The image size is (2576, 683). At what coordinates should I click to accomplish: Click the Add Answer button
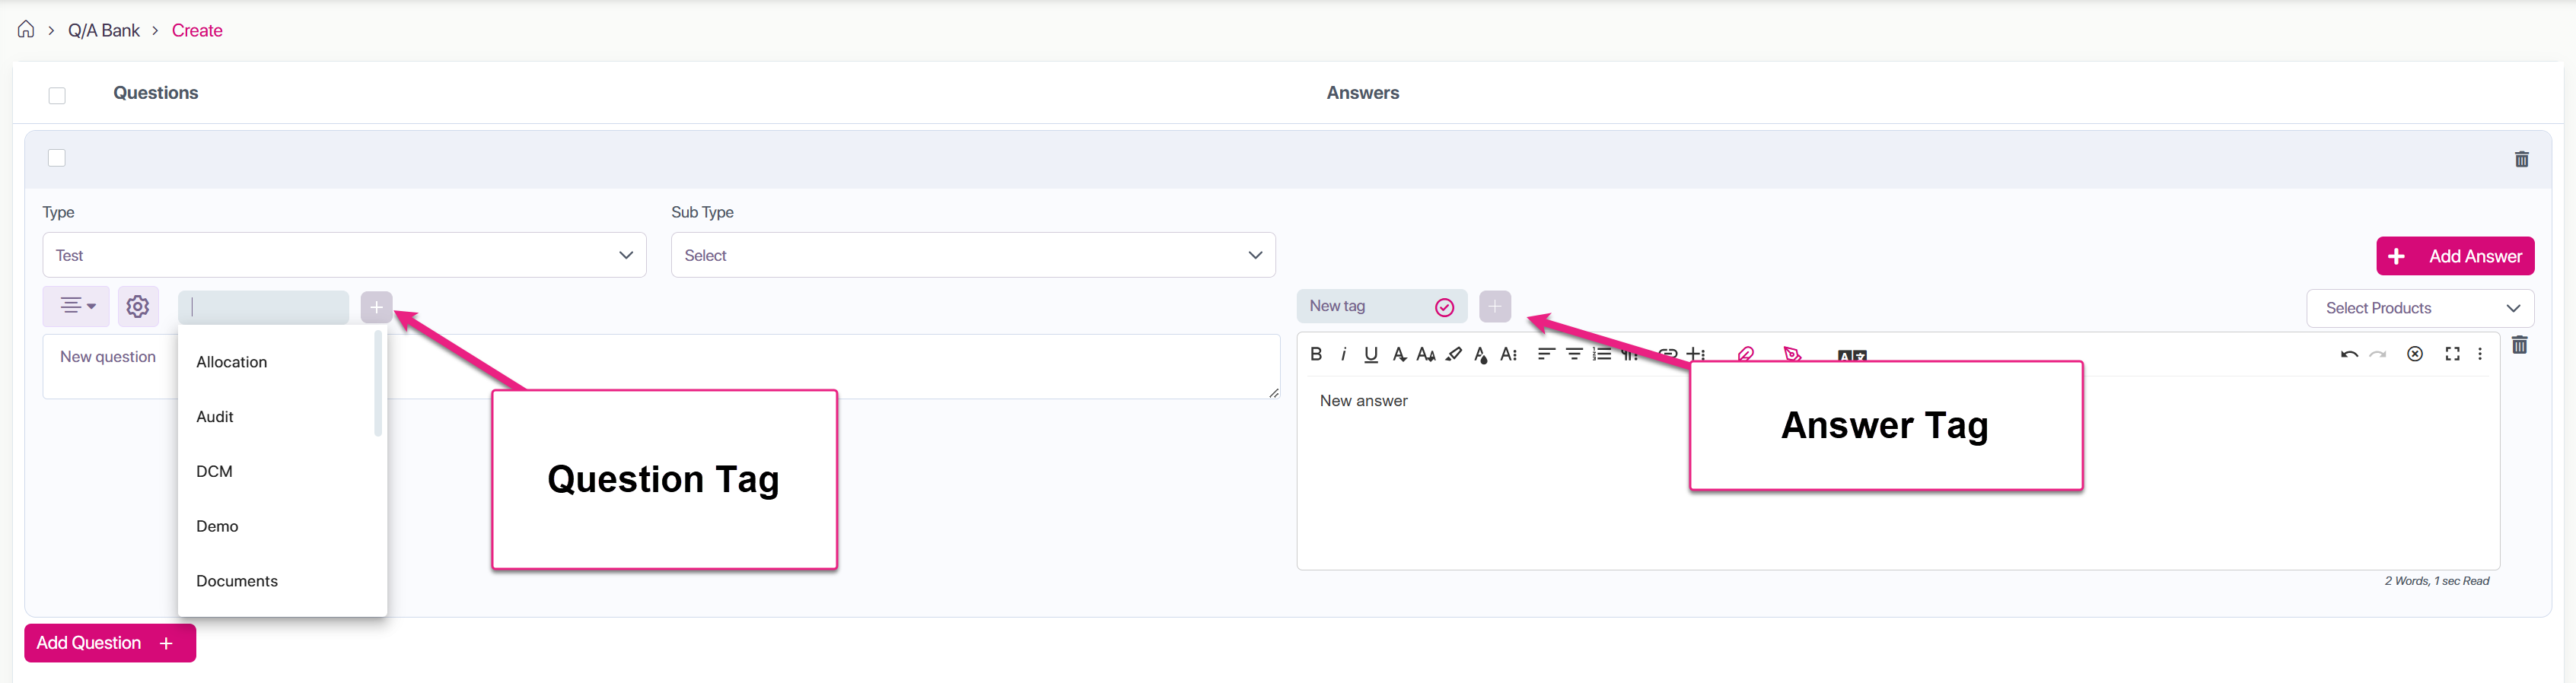pos(2455,256)
